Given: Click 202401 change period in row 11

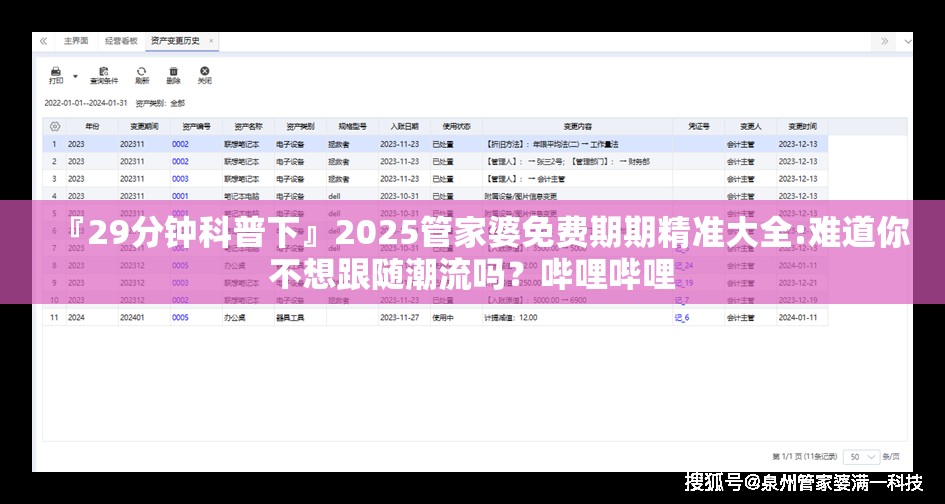Looking at the screenshot, I should click(145, 317).
